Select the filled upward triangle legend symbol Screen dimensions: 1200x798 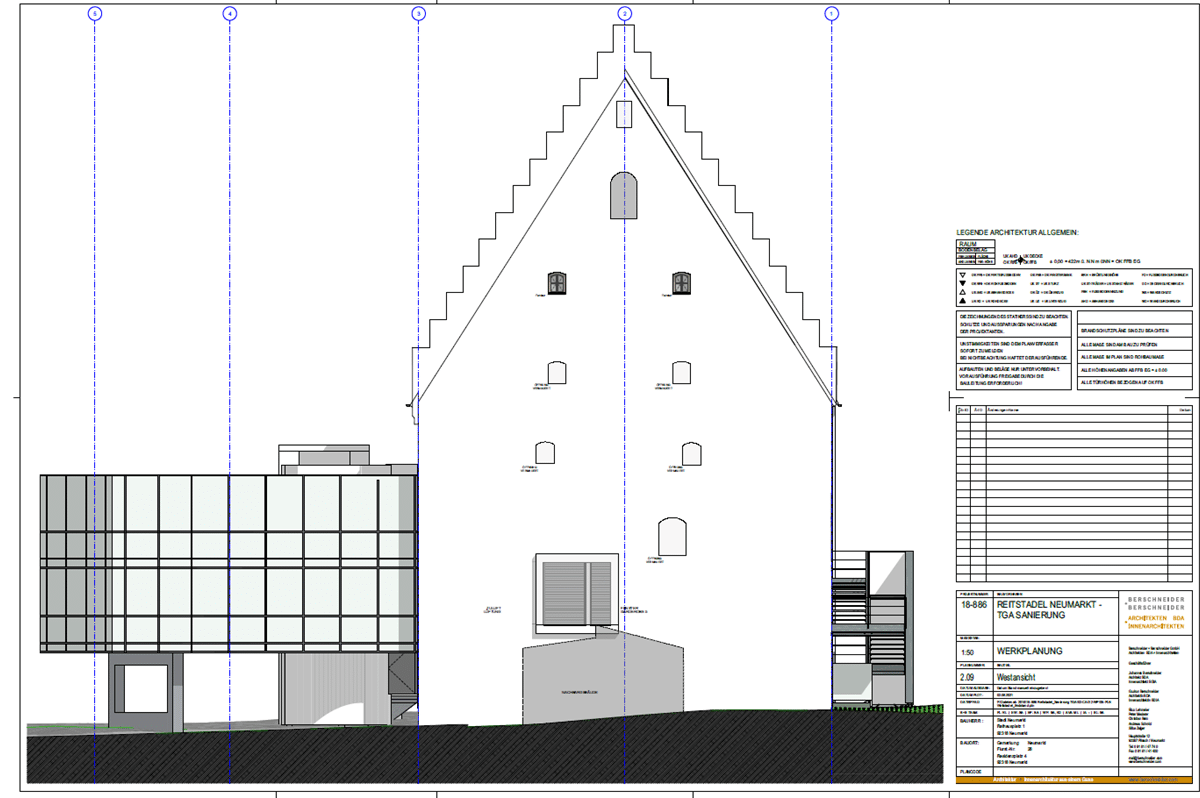tap(962, 300)
